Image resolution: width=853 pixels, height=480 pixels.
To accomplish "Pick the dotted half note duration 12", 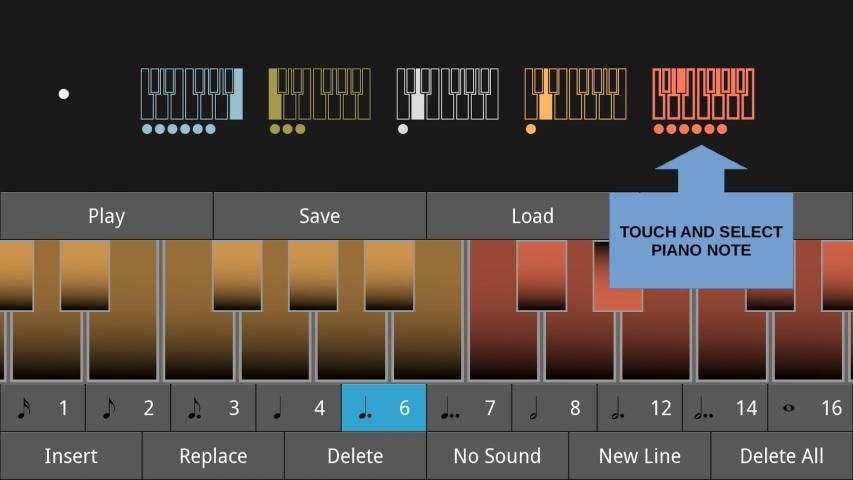I will point(639,408).
